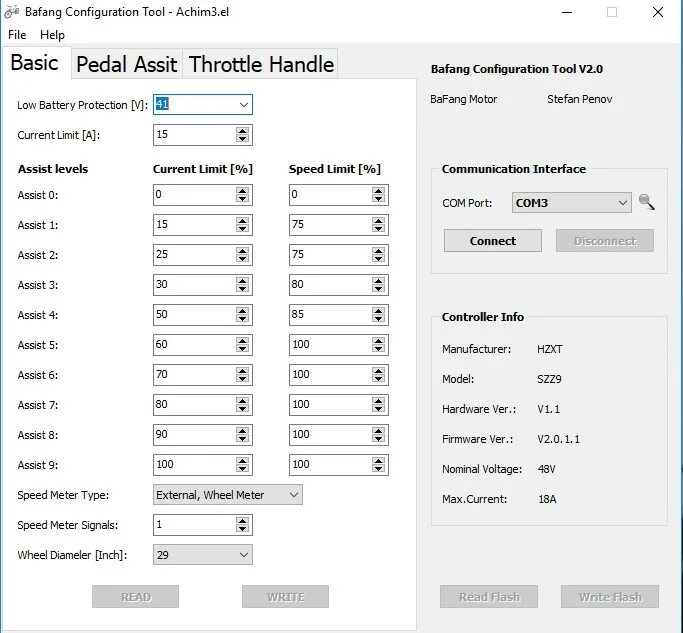Viewport: 683px width, 633px height.
Task: Increase Assist 0 current limit spinner
Action: click(x=243, y=190)
